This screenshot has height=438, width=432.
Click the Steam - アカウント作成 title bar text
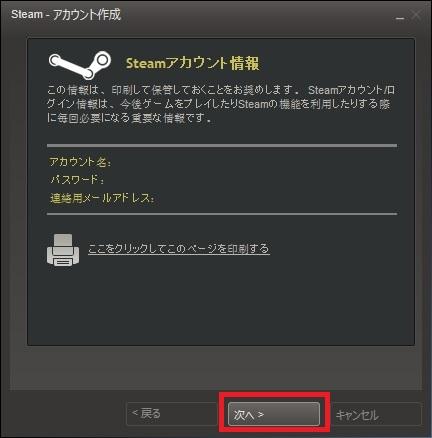[x=66, y=15]
